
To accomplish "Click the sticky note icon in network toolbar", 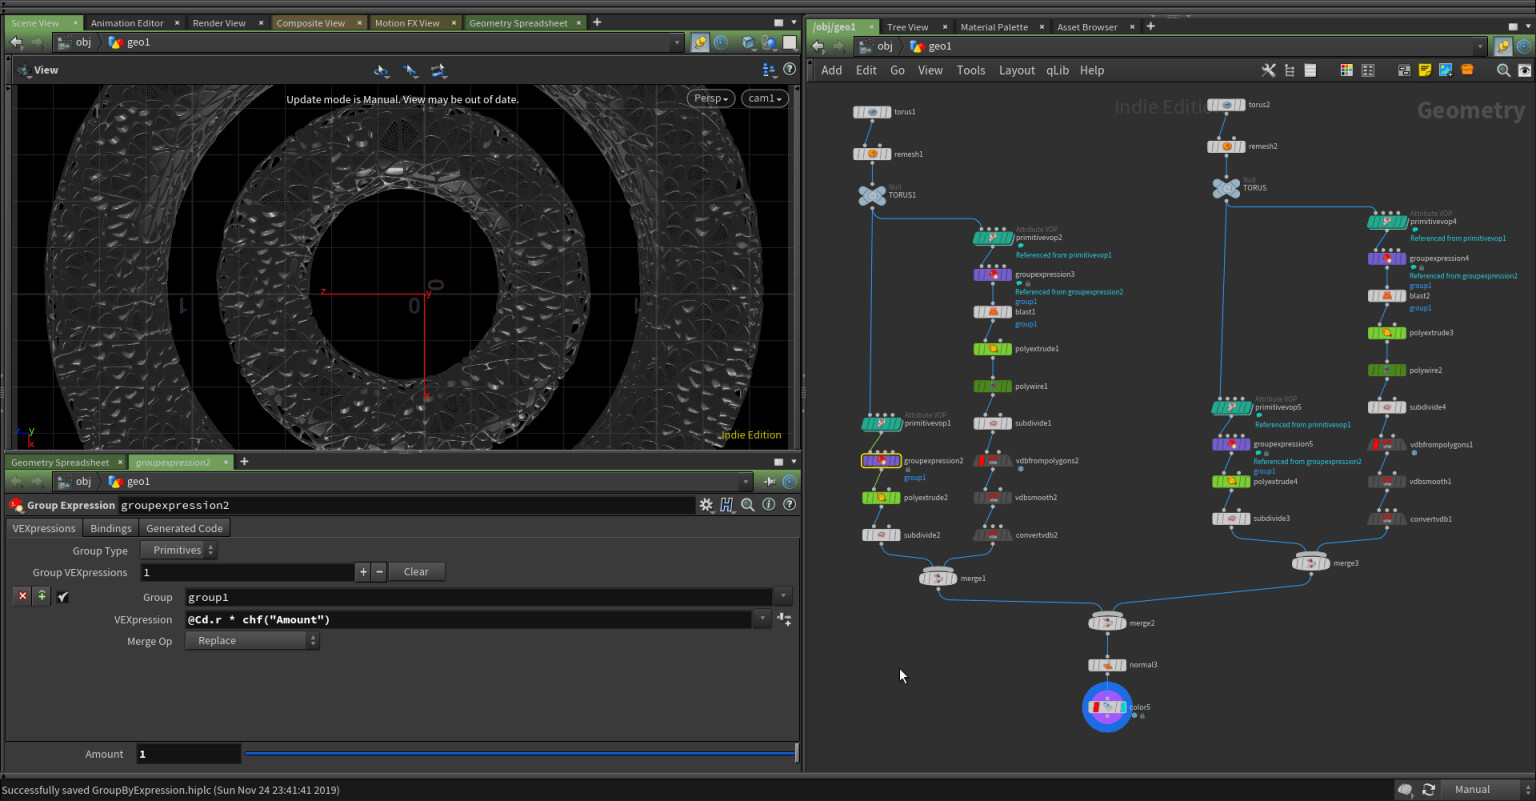I will [x=1424, y=70].
